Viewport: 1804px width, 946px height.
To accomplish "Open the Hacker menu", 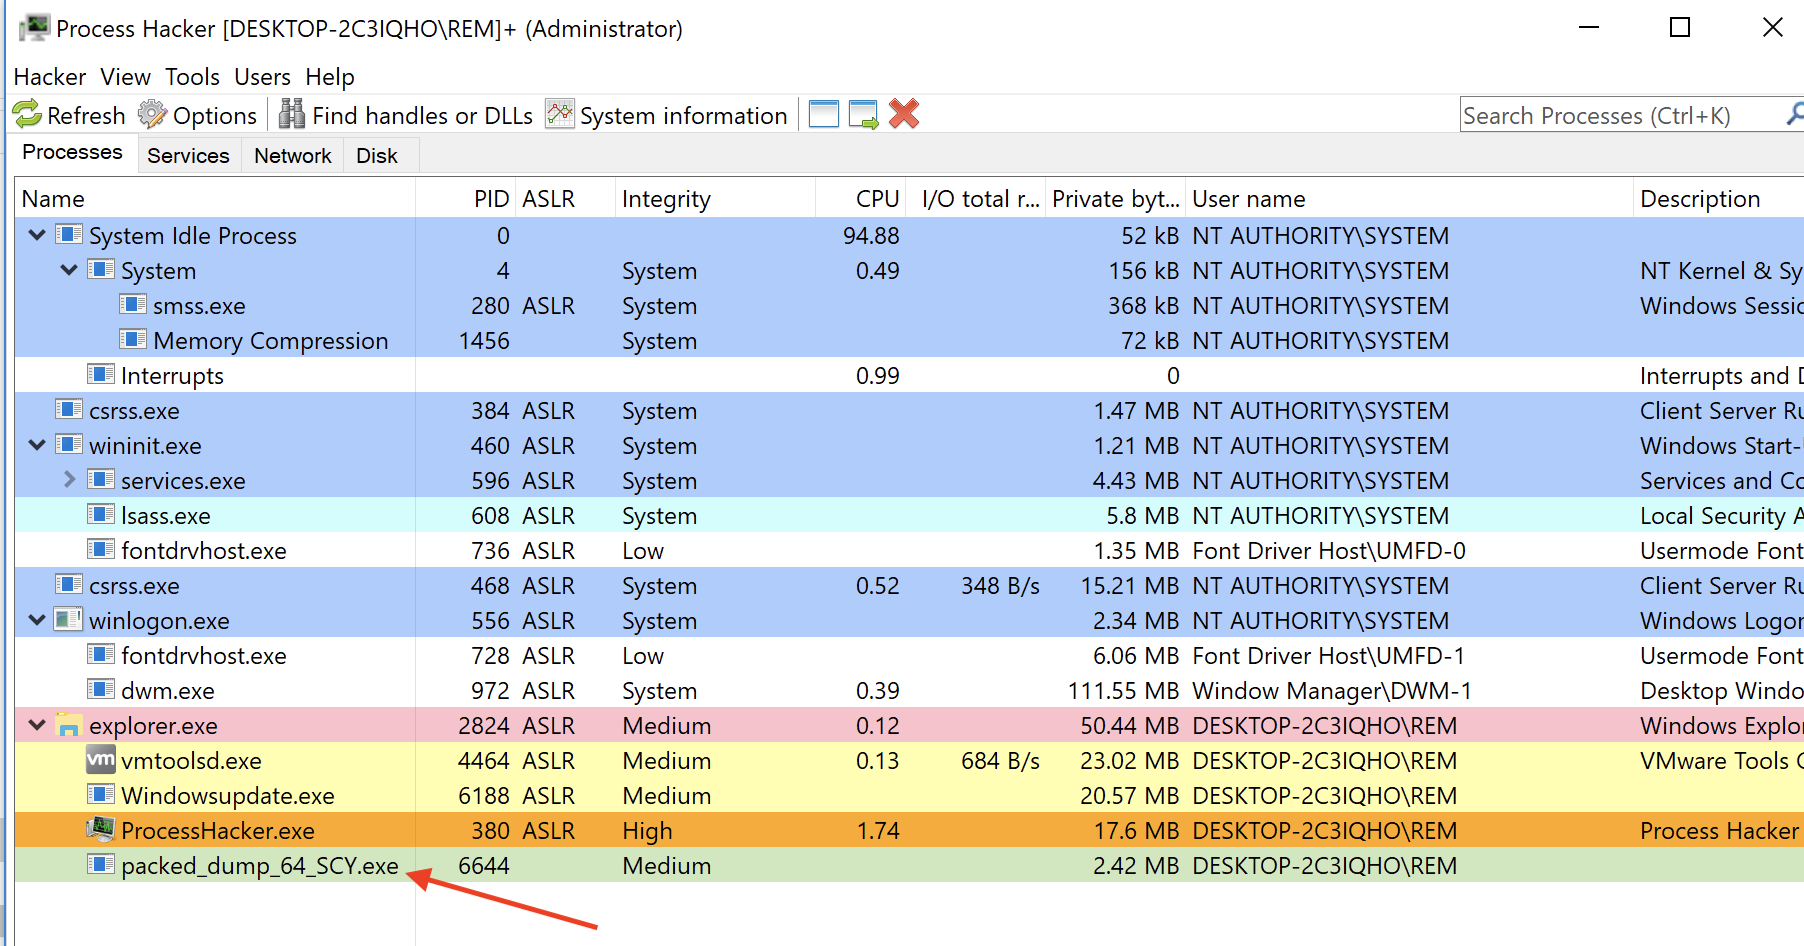I will click(50, 77).
